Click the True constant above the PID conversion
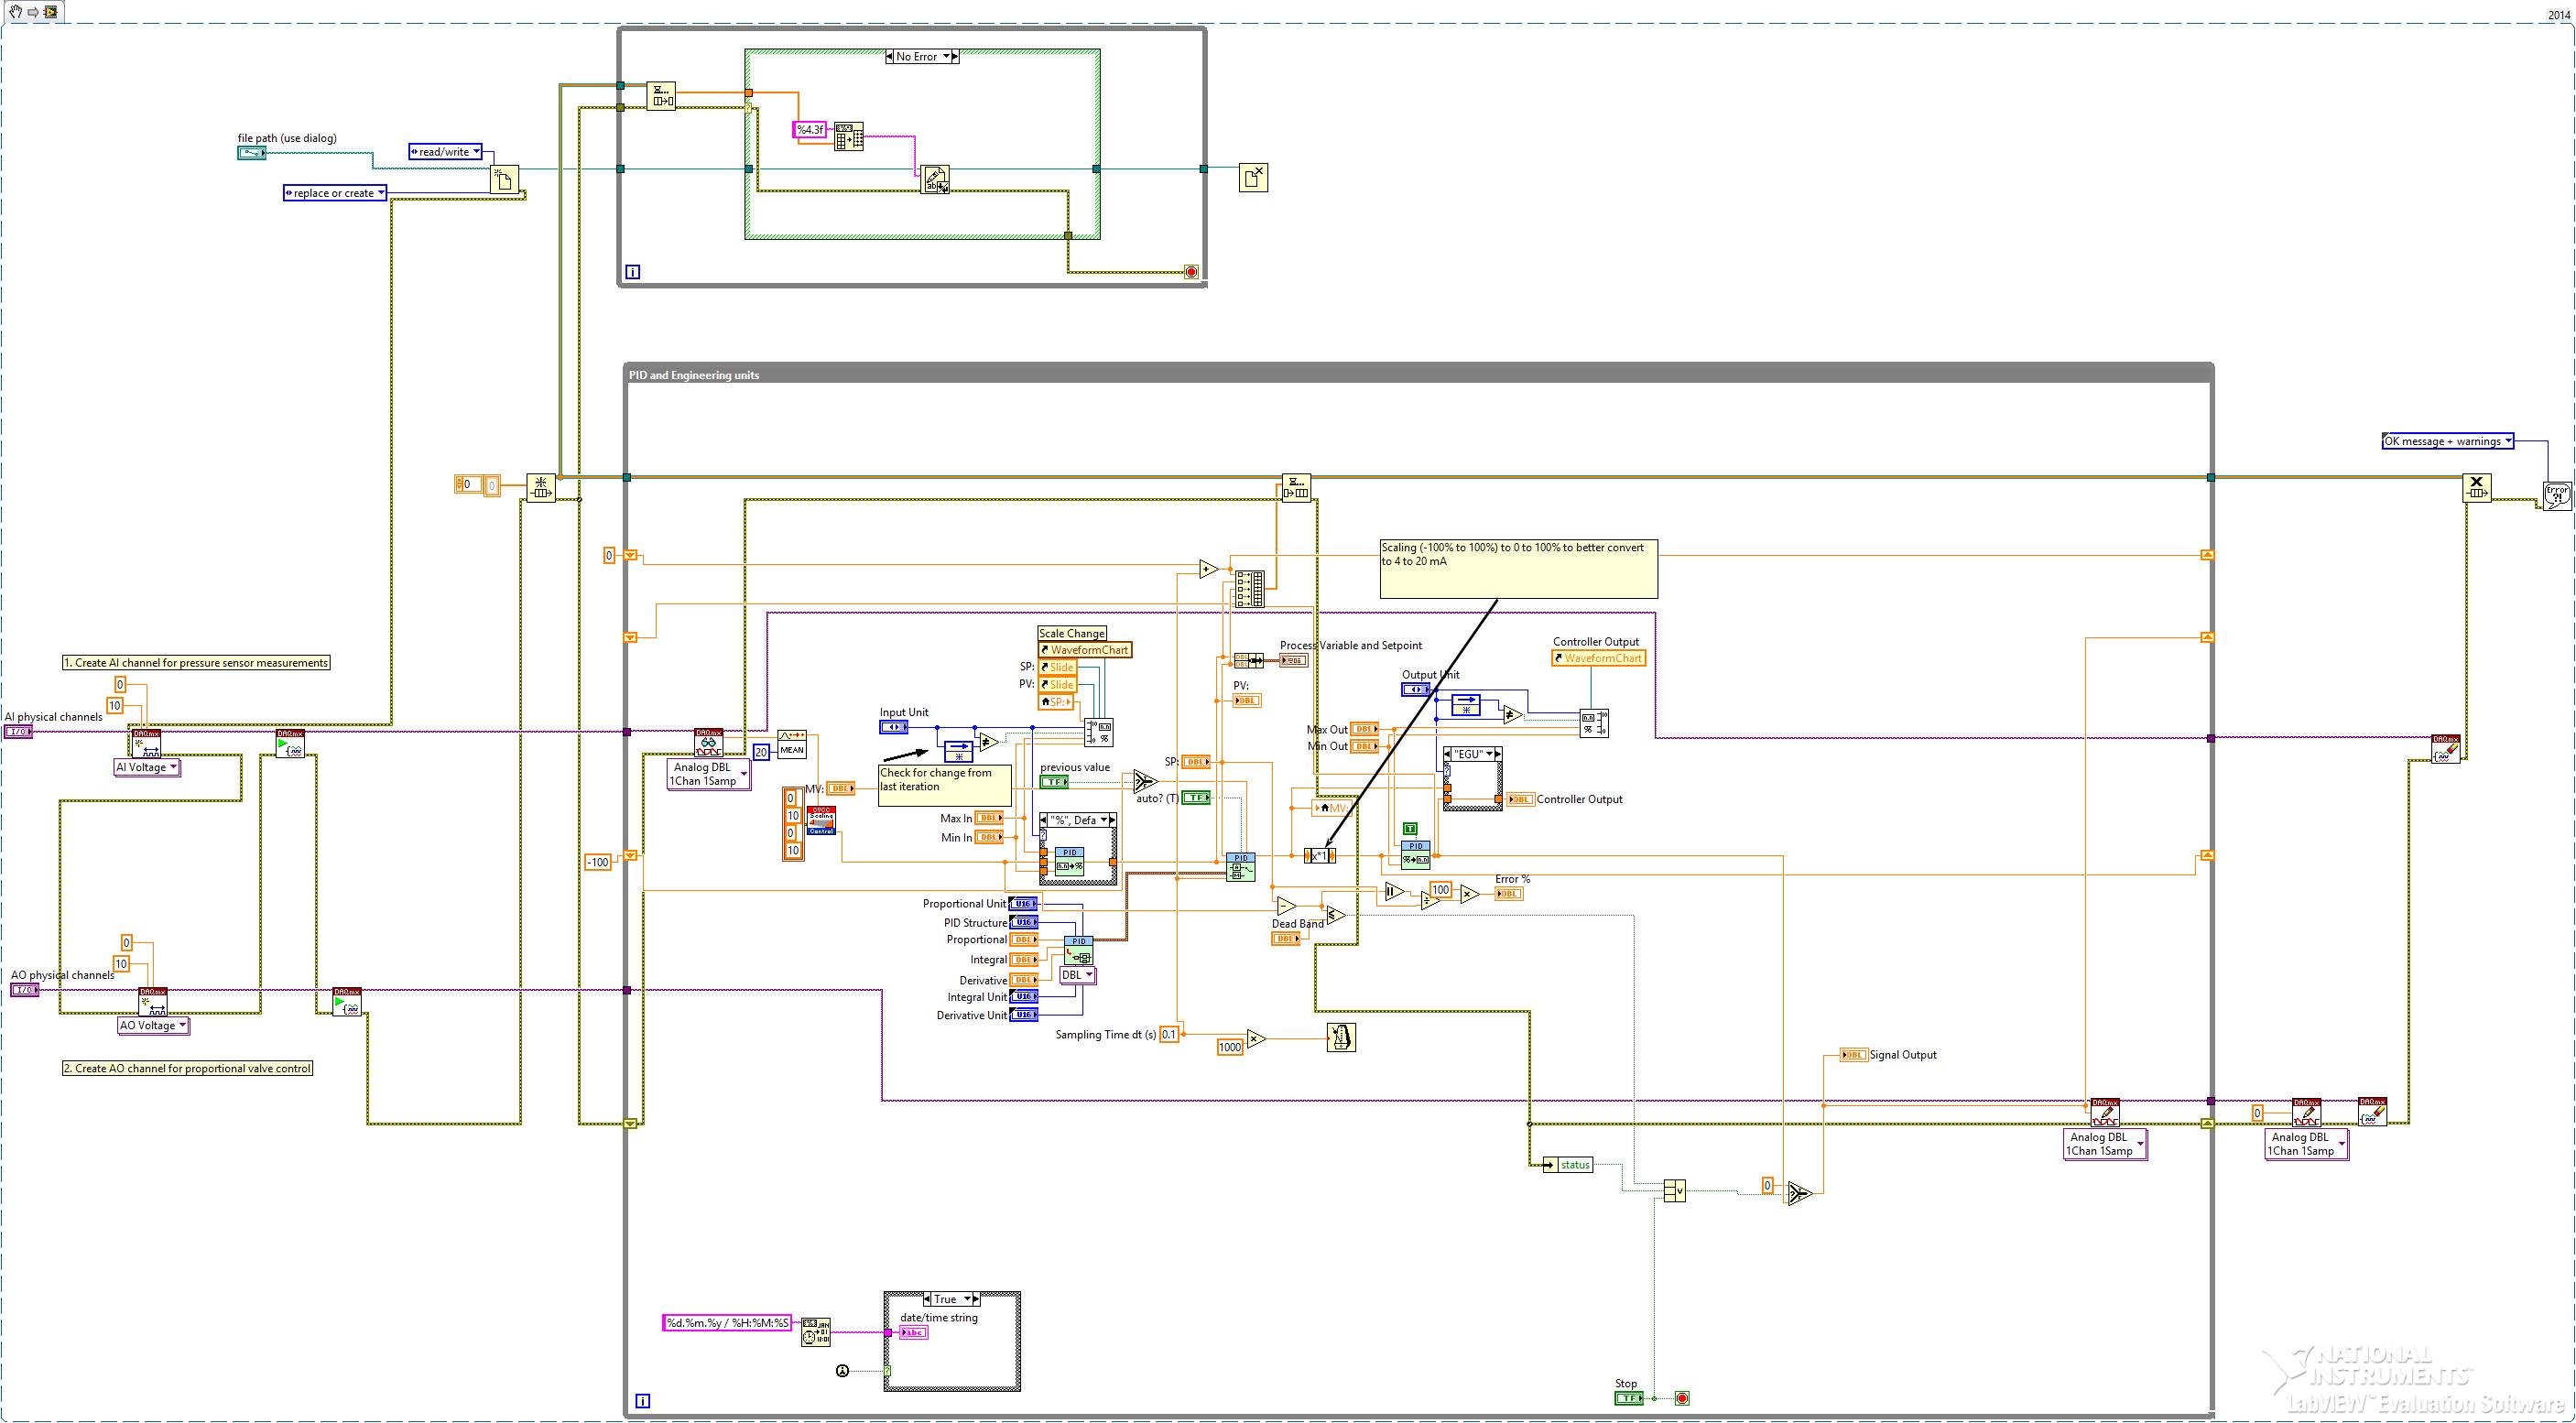The height and width of the screenshot is (1423, 2576). click(1410, 828)
